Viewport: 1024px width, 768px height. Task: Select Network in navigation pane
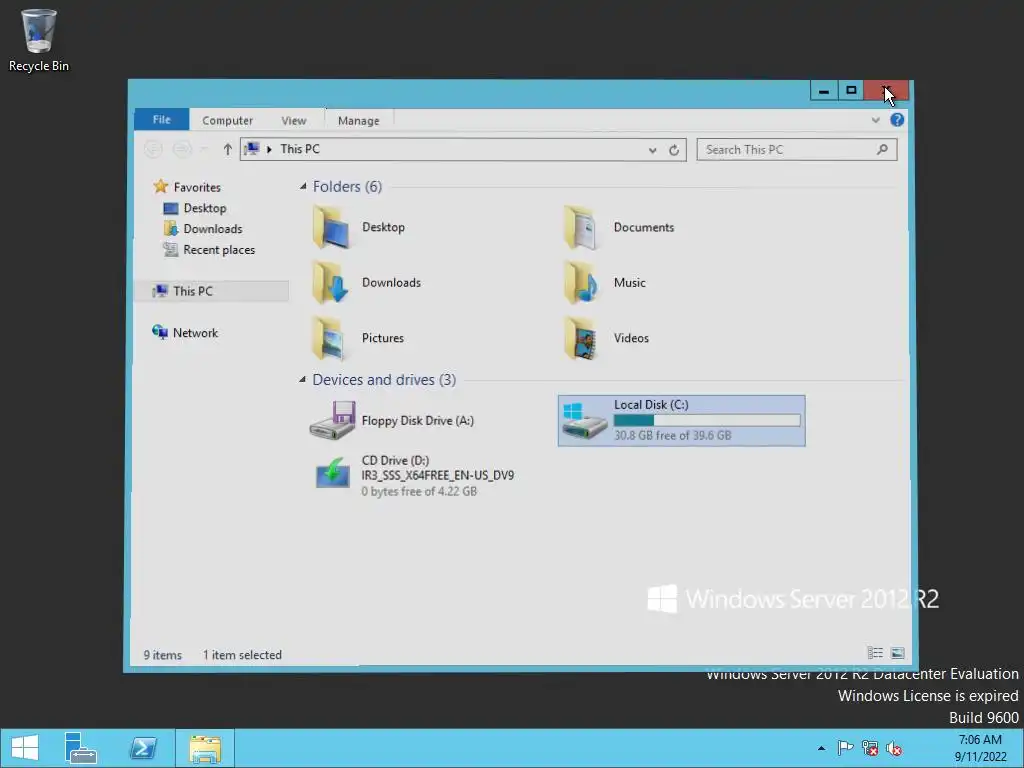coord(195,332)
